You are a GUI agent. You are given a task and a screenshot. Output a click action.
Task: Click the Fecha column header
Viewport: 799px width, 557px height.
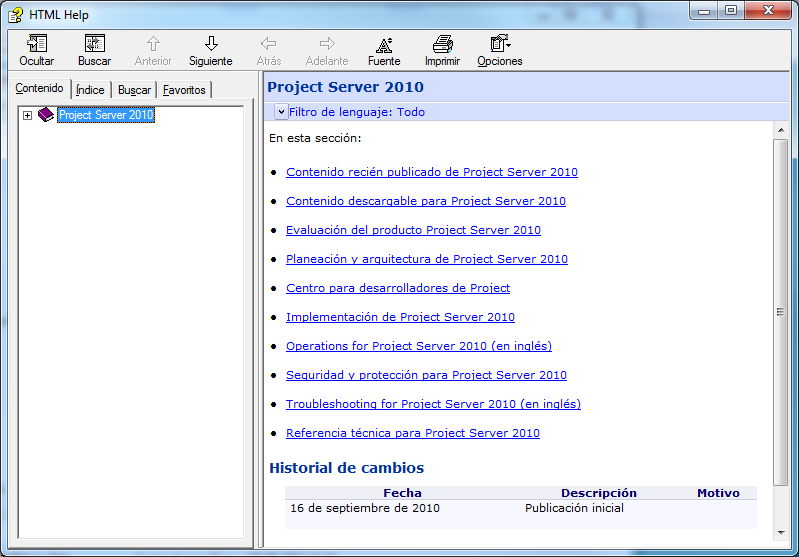click(x=402, y=493)
